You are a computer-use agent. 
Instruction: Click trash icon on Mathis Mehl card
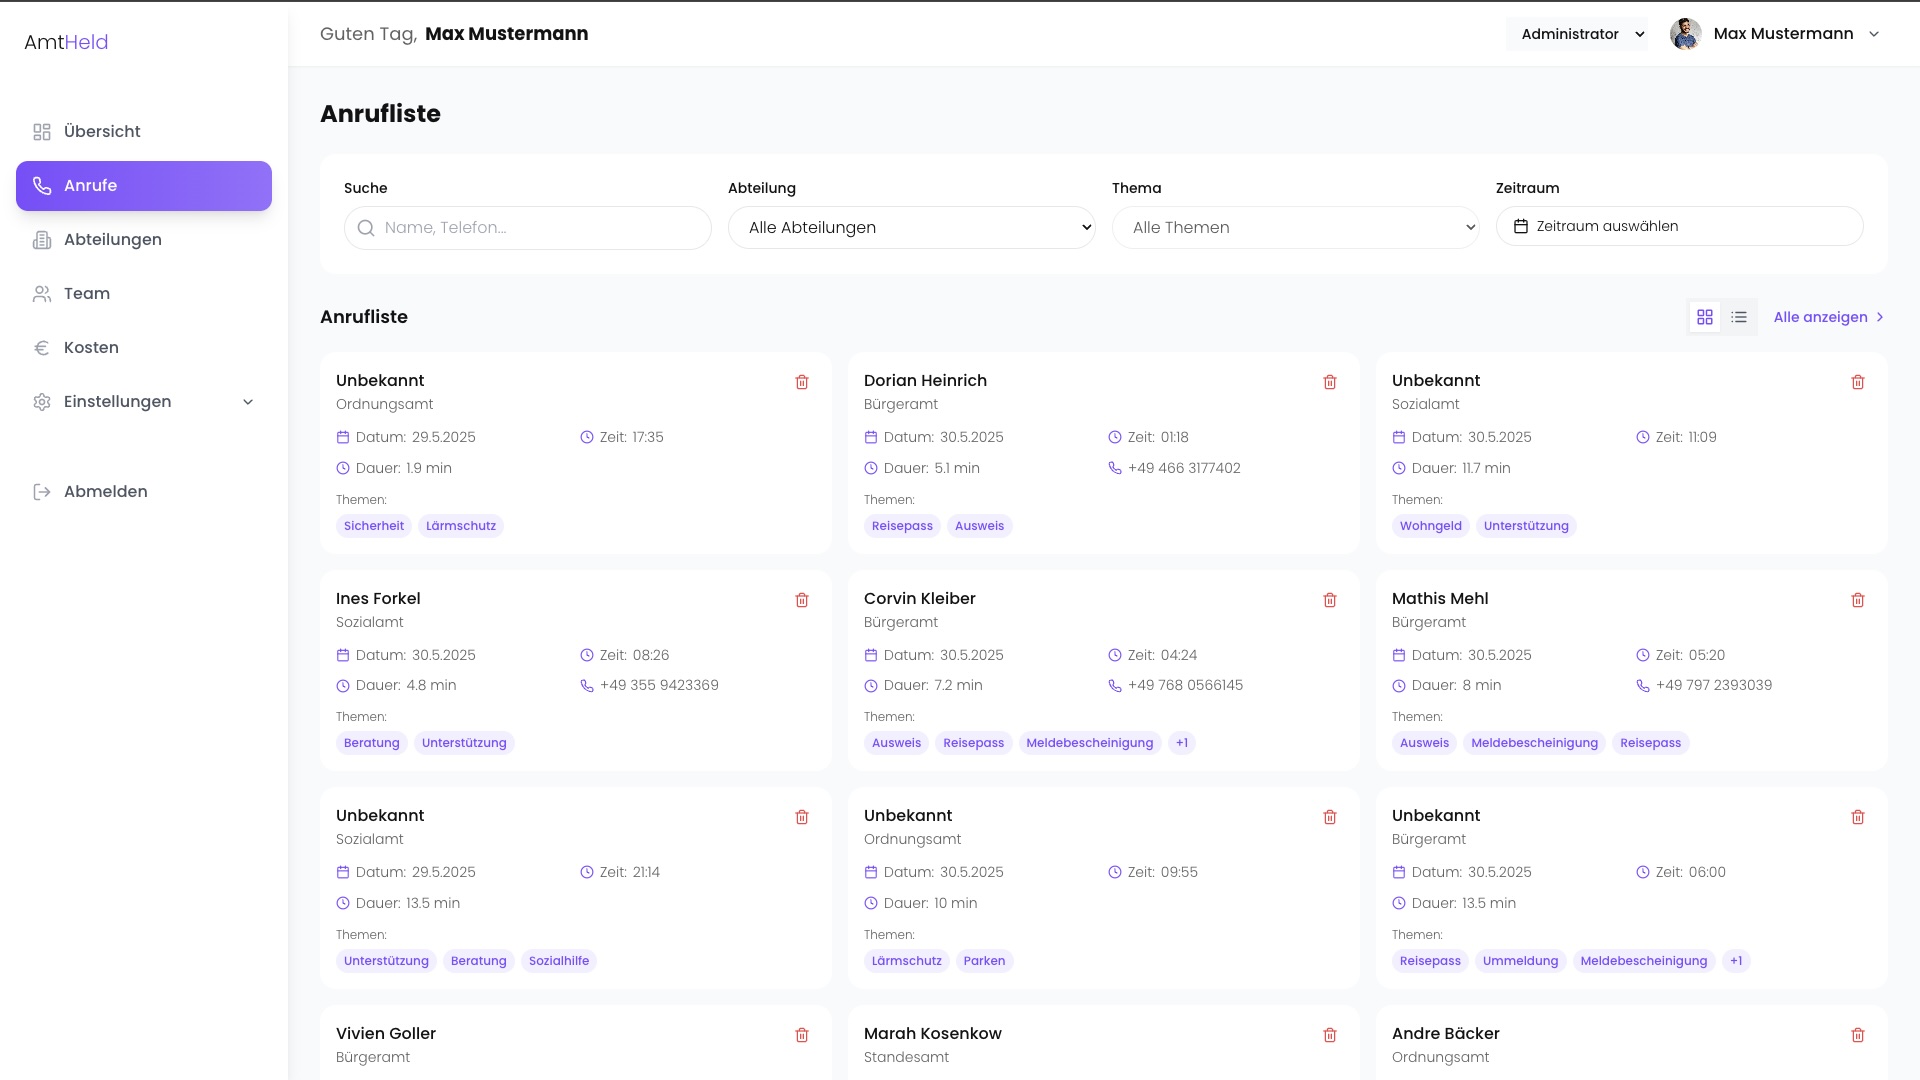(x=1858, y=600)
